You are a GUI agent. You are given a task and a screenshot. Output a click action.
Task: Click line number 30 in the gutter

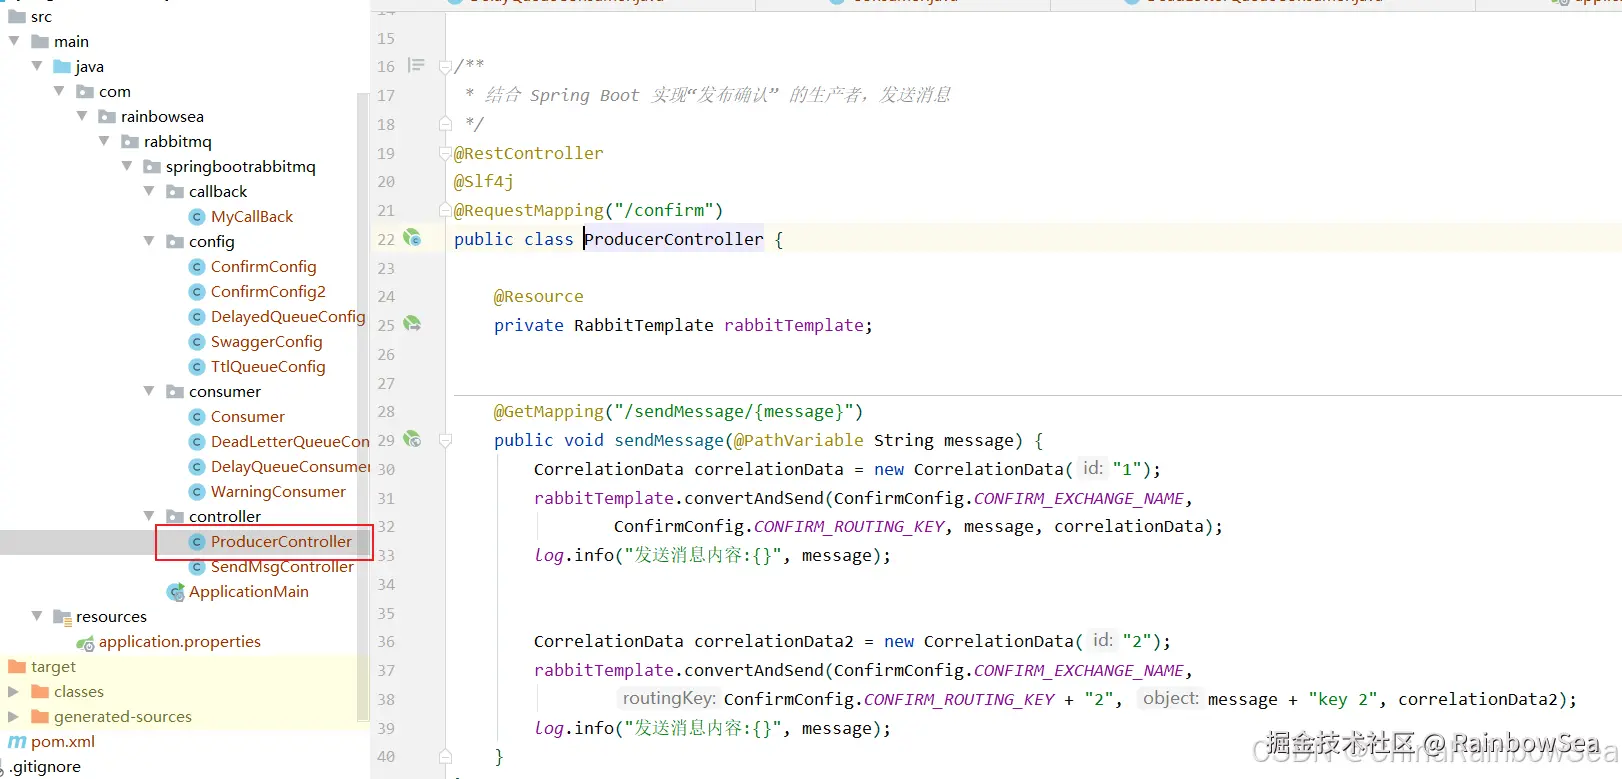(x=386, y=469)
